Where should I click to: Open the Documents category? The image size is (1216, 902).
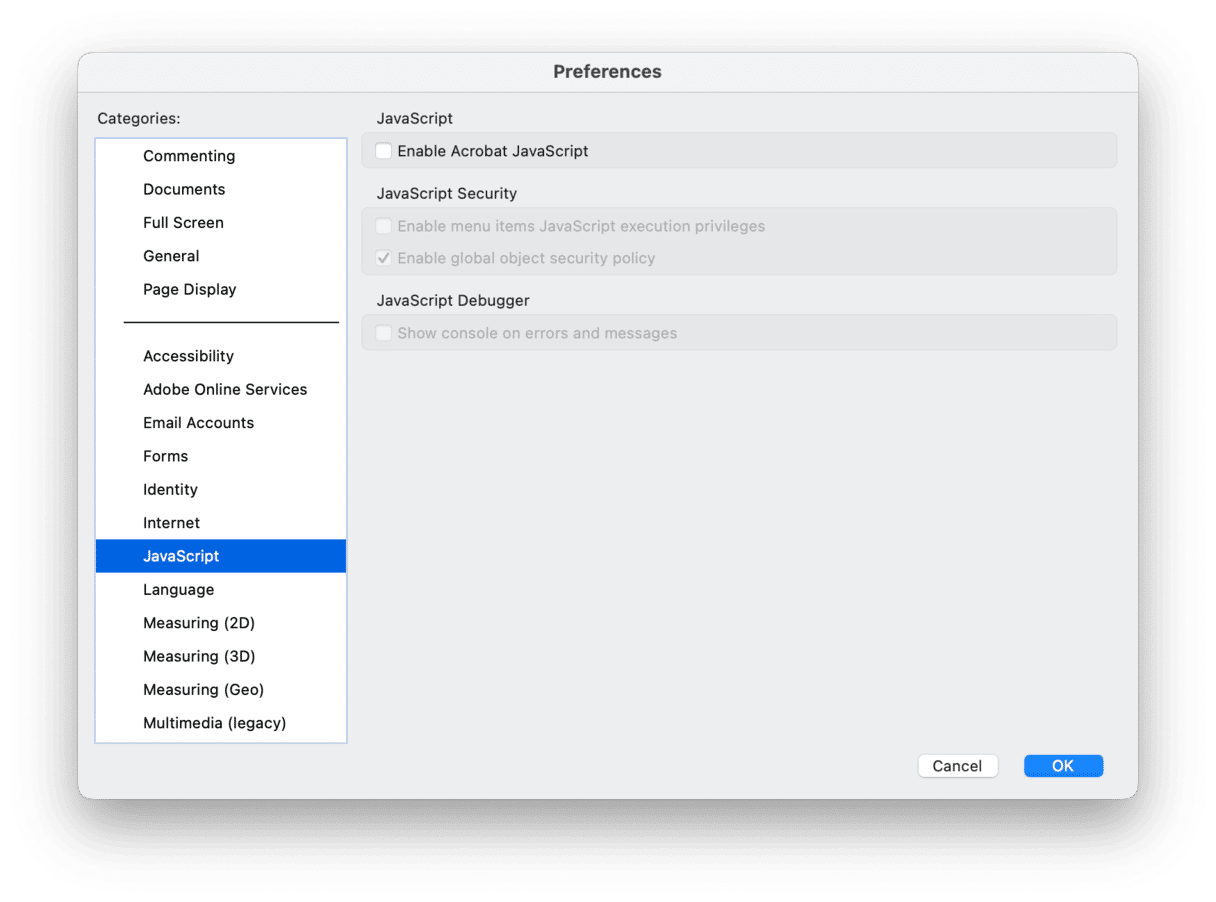[x=184, y=189]
